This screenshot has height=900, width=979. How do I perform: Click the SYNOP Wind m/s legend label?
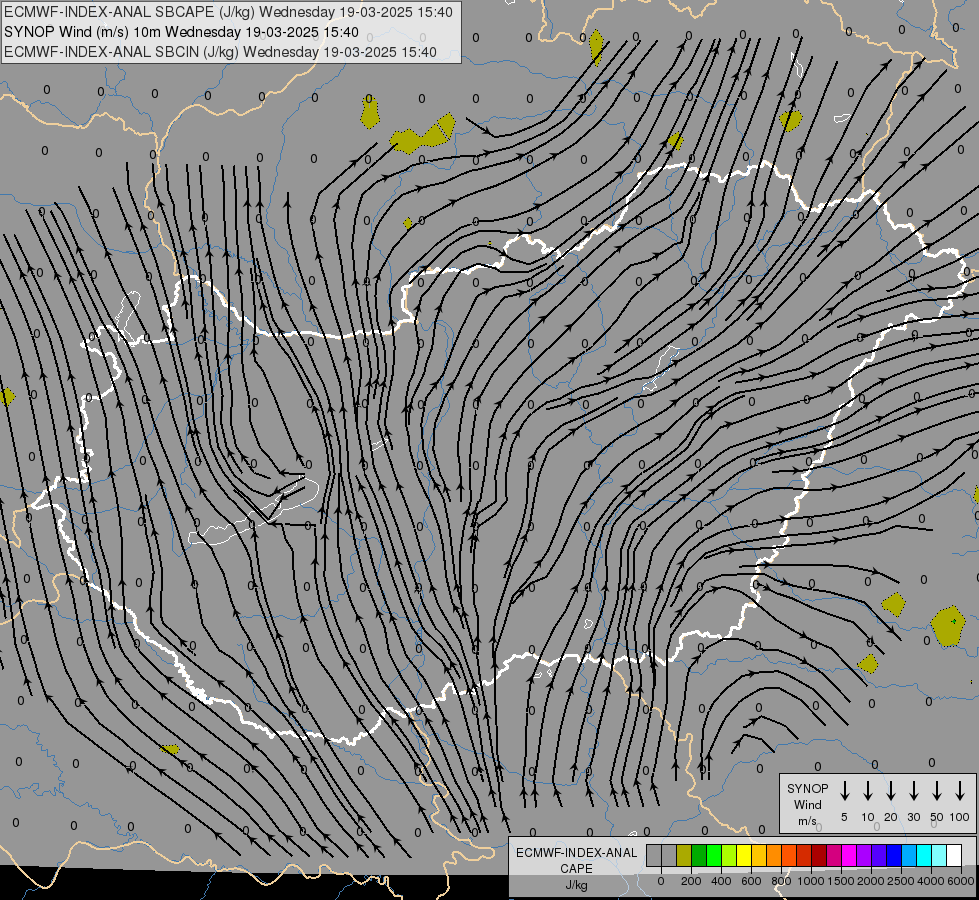[807, 804]
